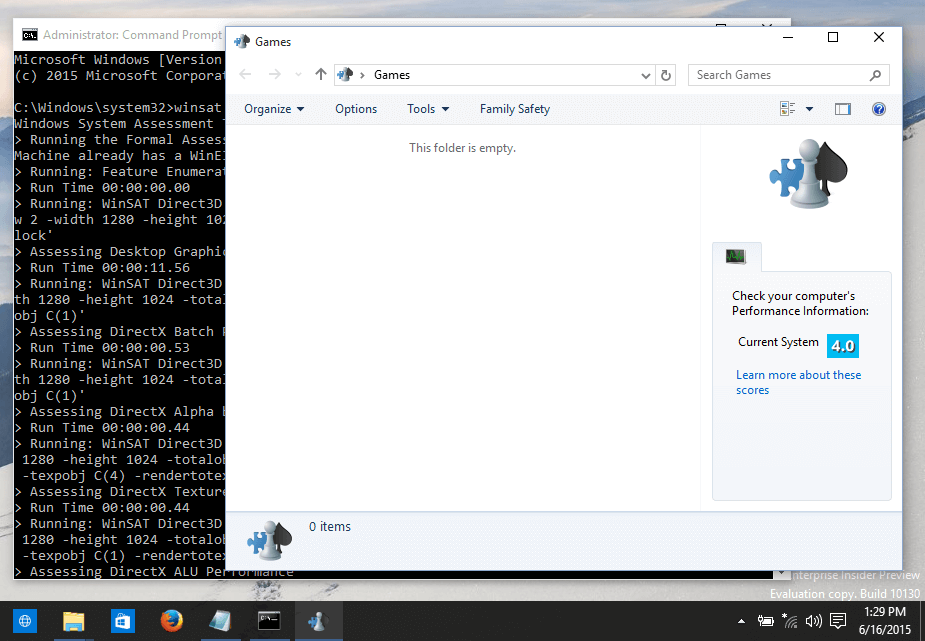
Task: Open Action Center notifications icon
Action: pos(838,620)
